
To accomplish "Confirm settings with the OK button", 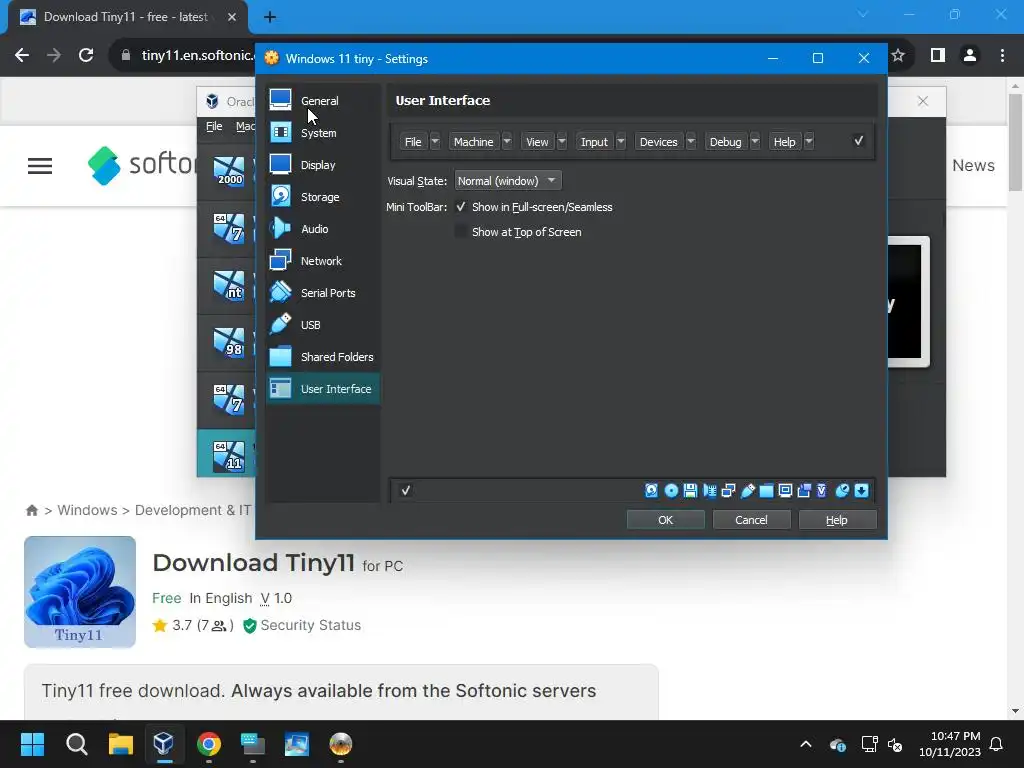I will point(665,520).
